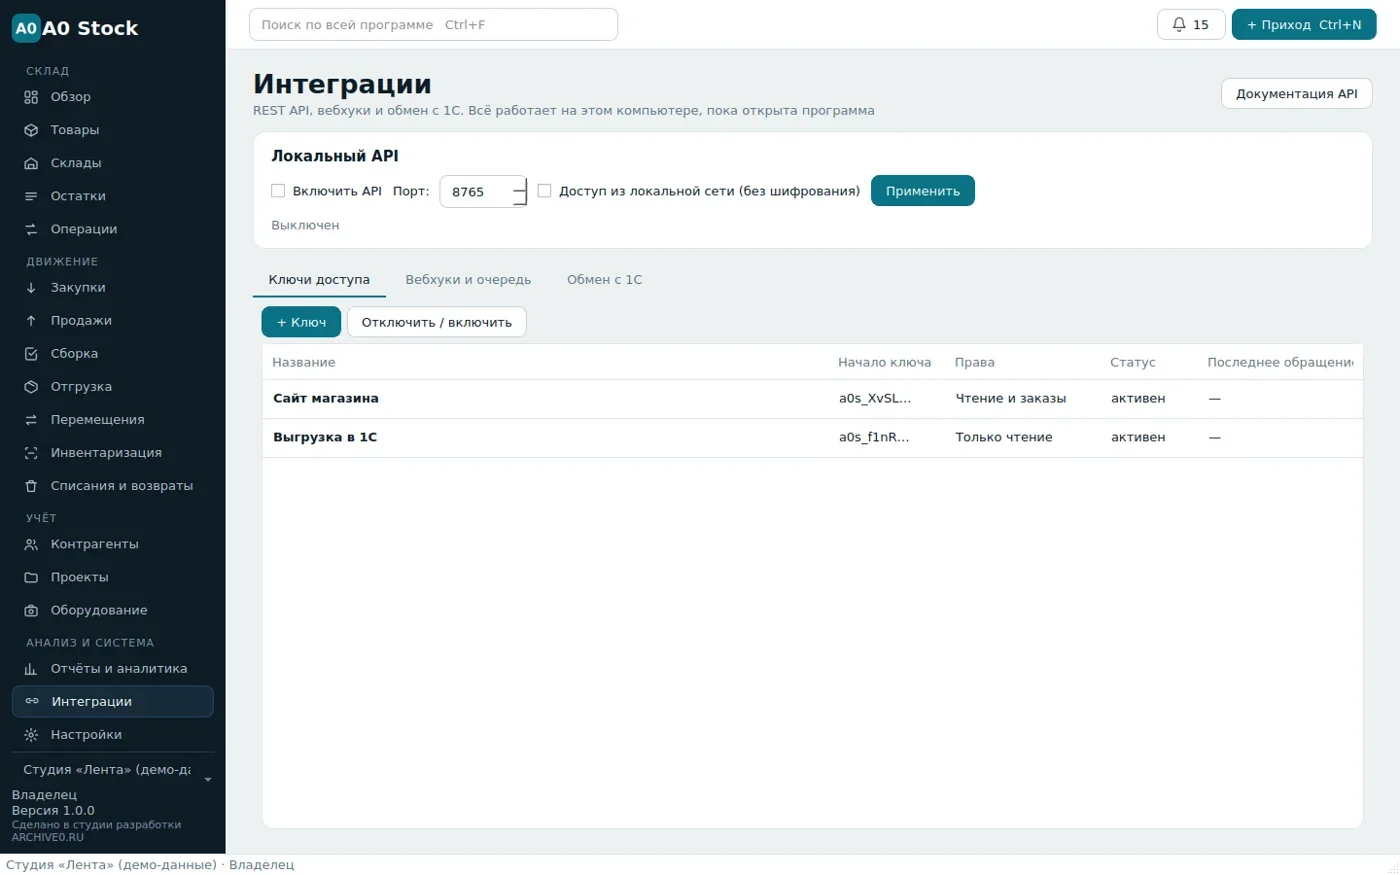Select the Сайт магазина key row

point(812,399)
